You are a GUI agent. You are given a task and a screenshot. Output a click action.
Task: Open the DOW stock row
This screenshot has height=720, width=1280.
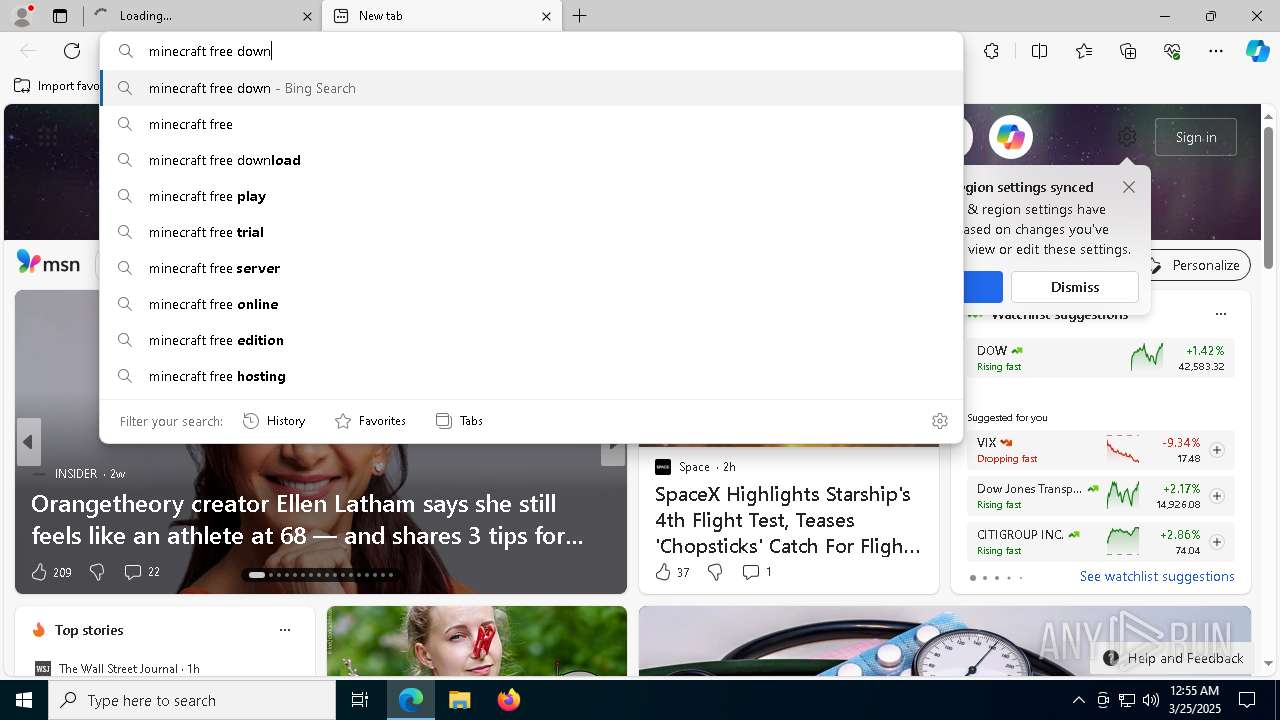[x=1100, y=358]
